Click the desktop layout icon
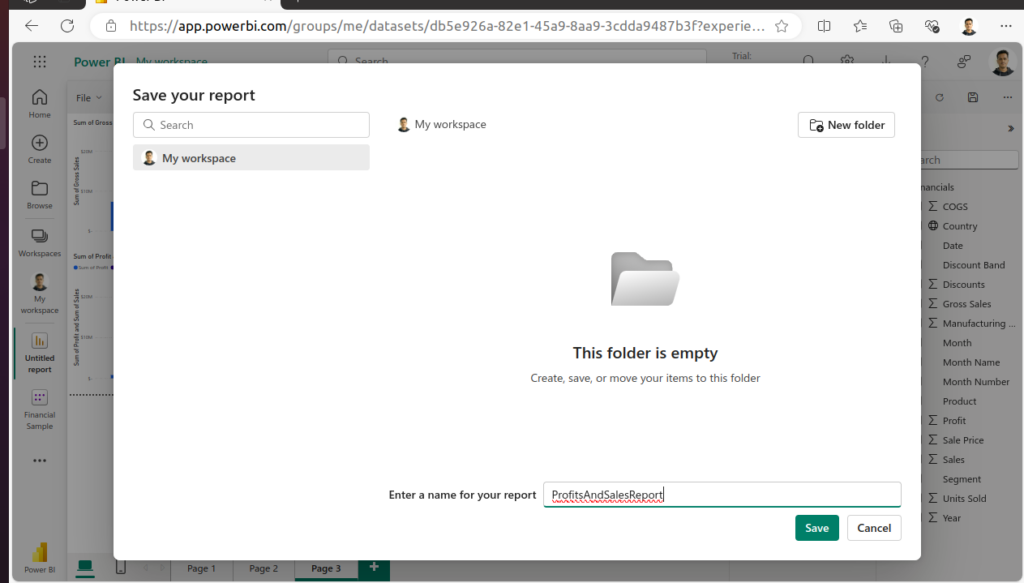The image size is (1024, 583). (x=86, y=567)
